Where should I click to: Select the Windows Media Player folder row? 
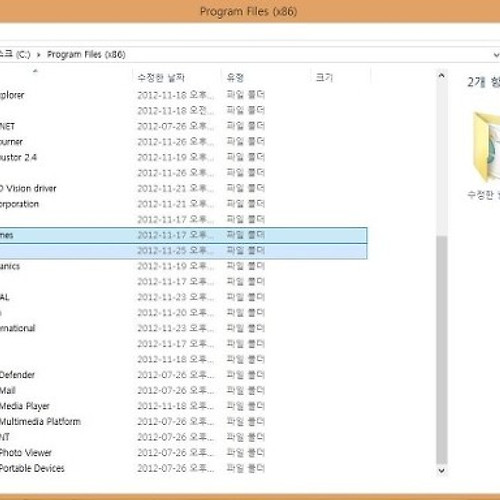pyautogui.click(x=183, y=406)
